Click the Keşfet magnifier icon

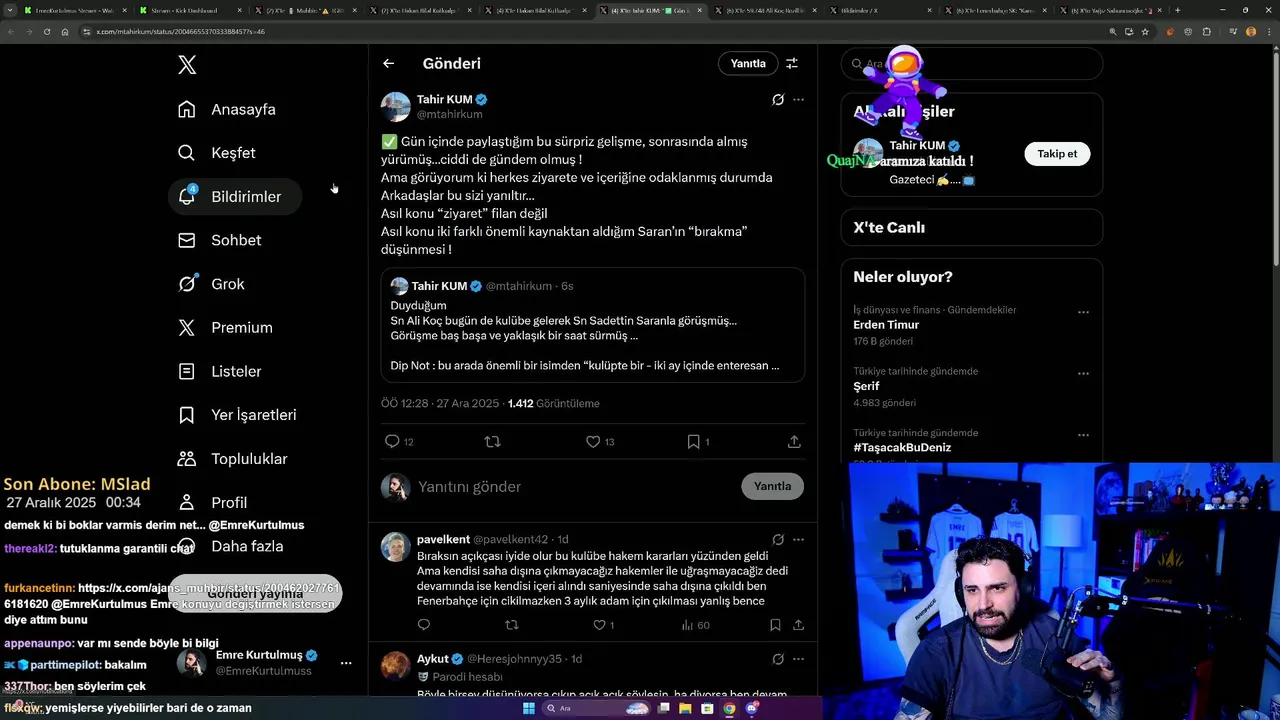pyautogui.click(x=187, y=153)
